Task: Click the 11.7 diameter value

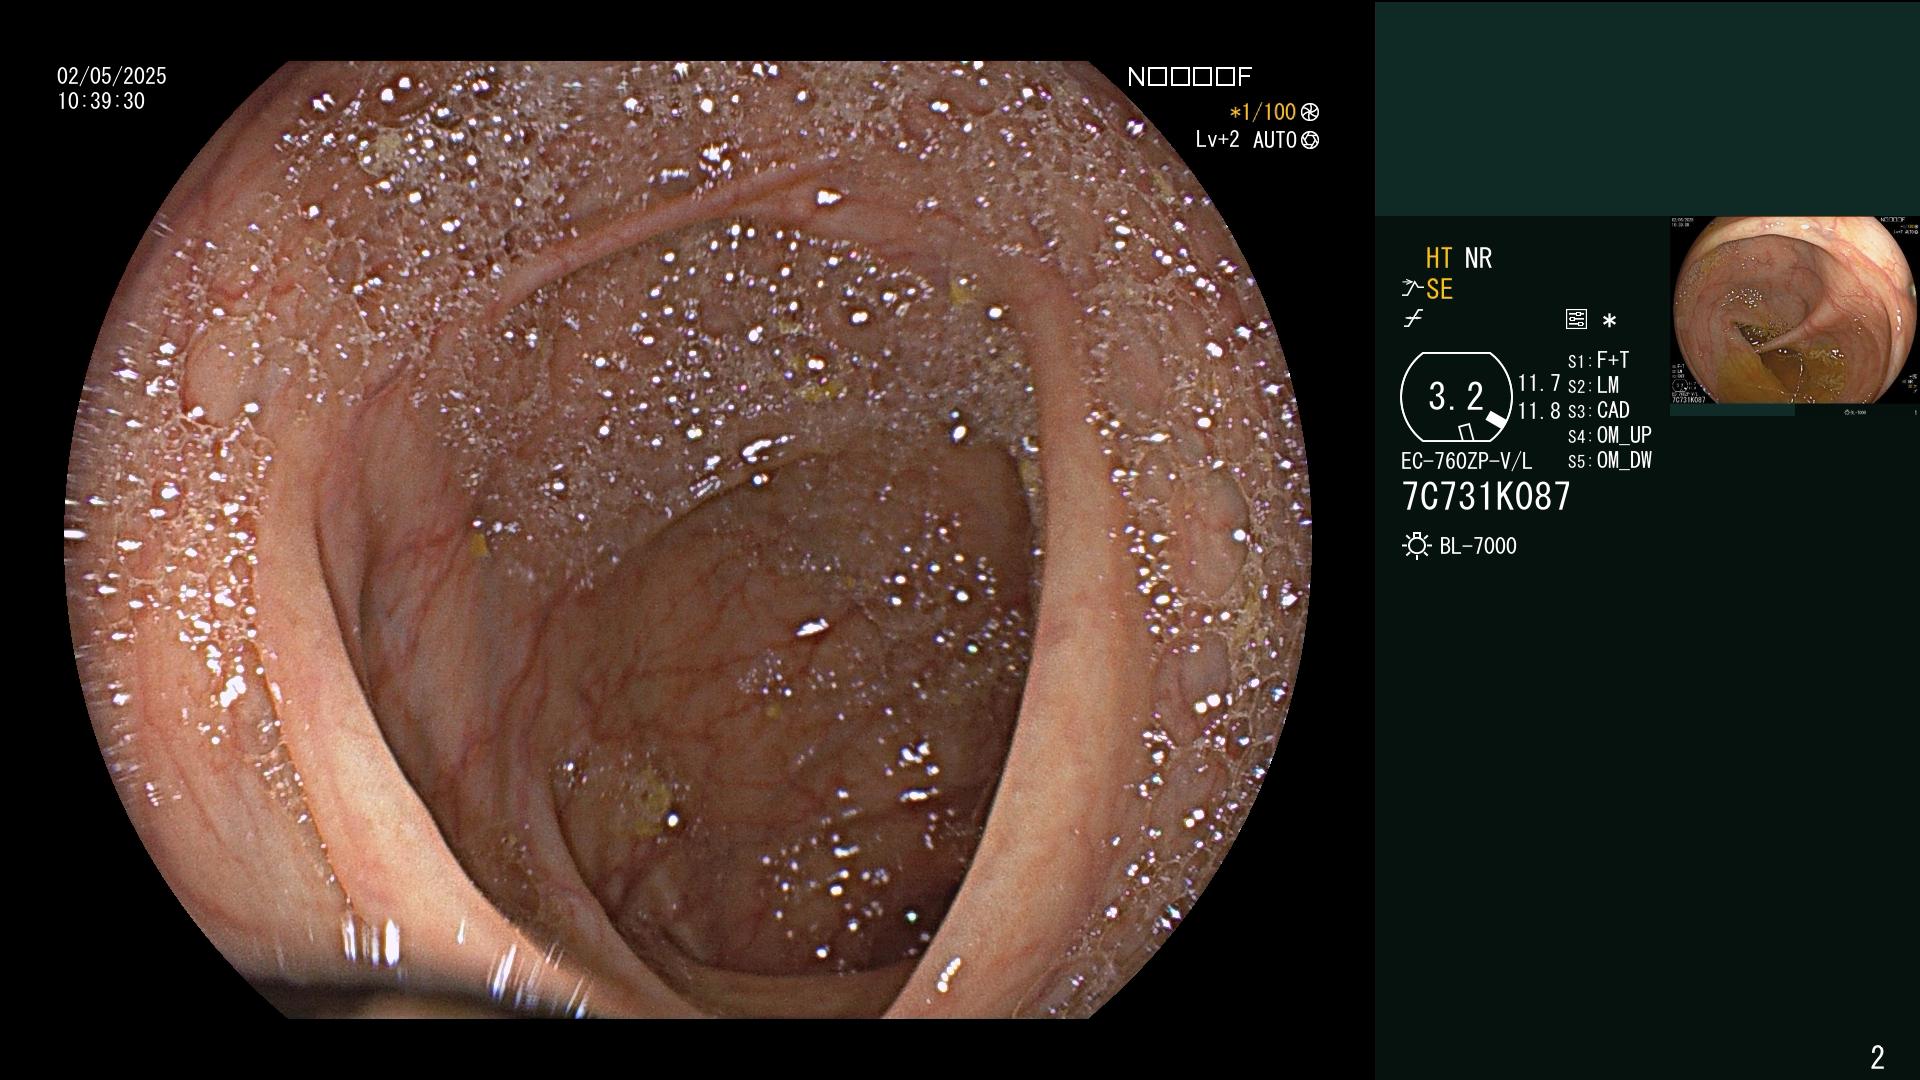Action: click(1539, 383)
